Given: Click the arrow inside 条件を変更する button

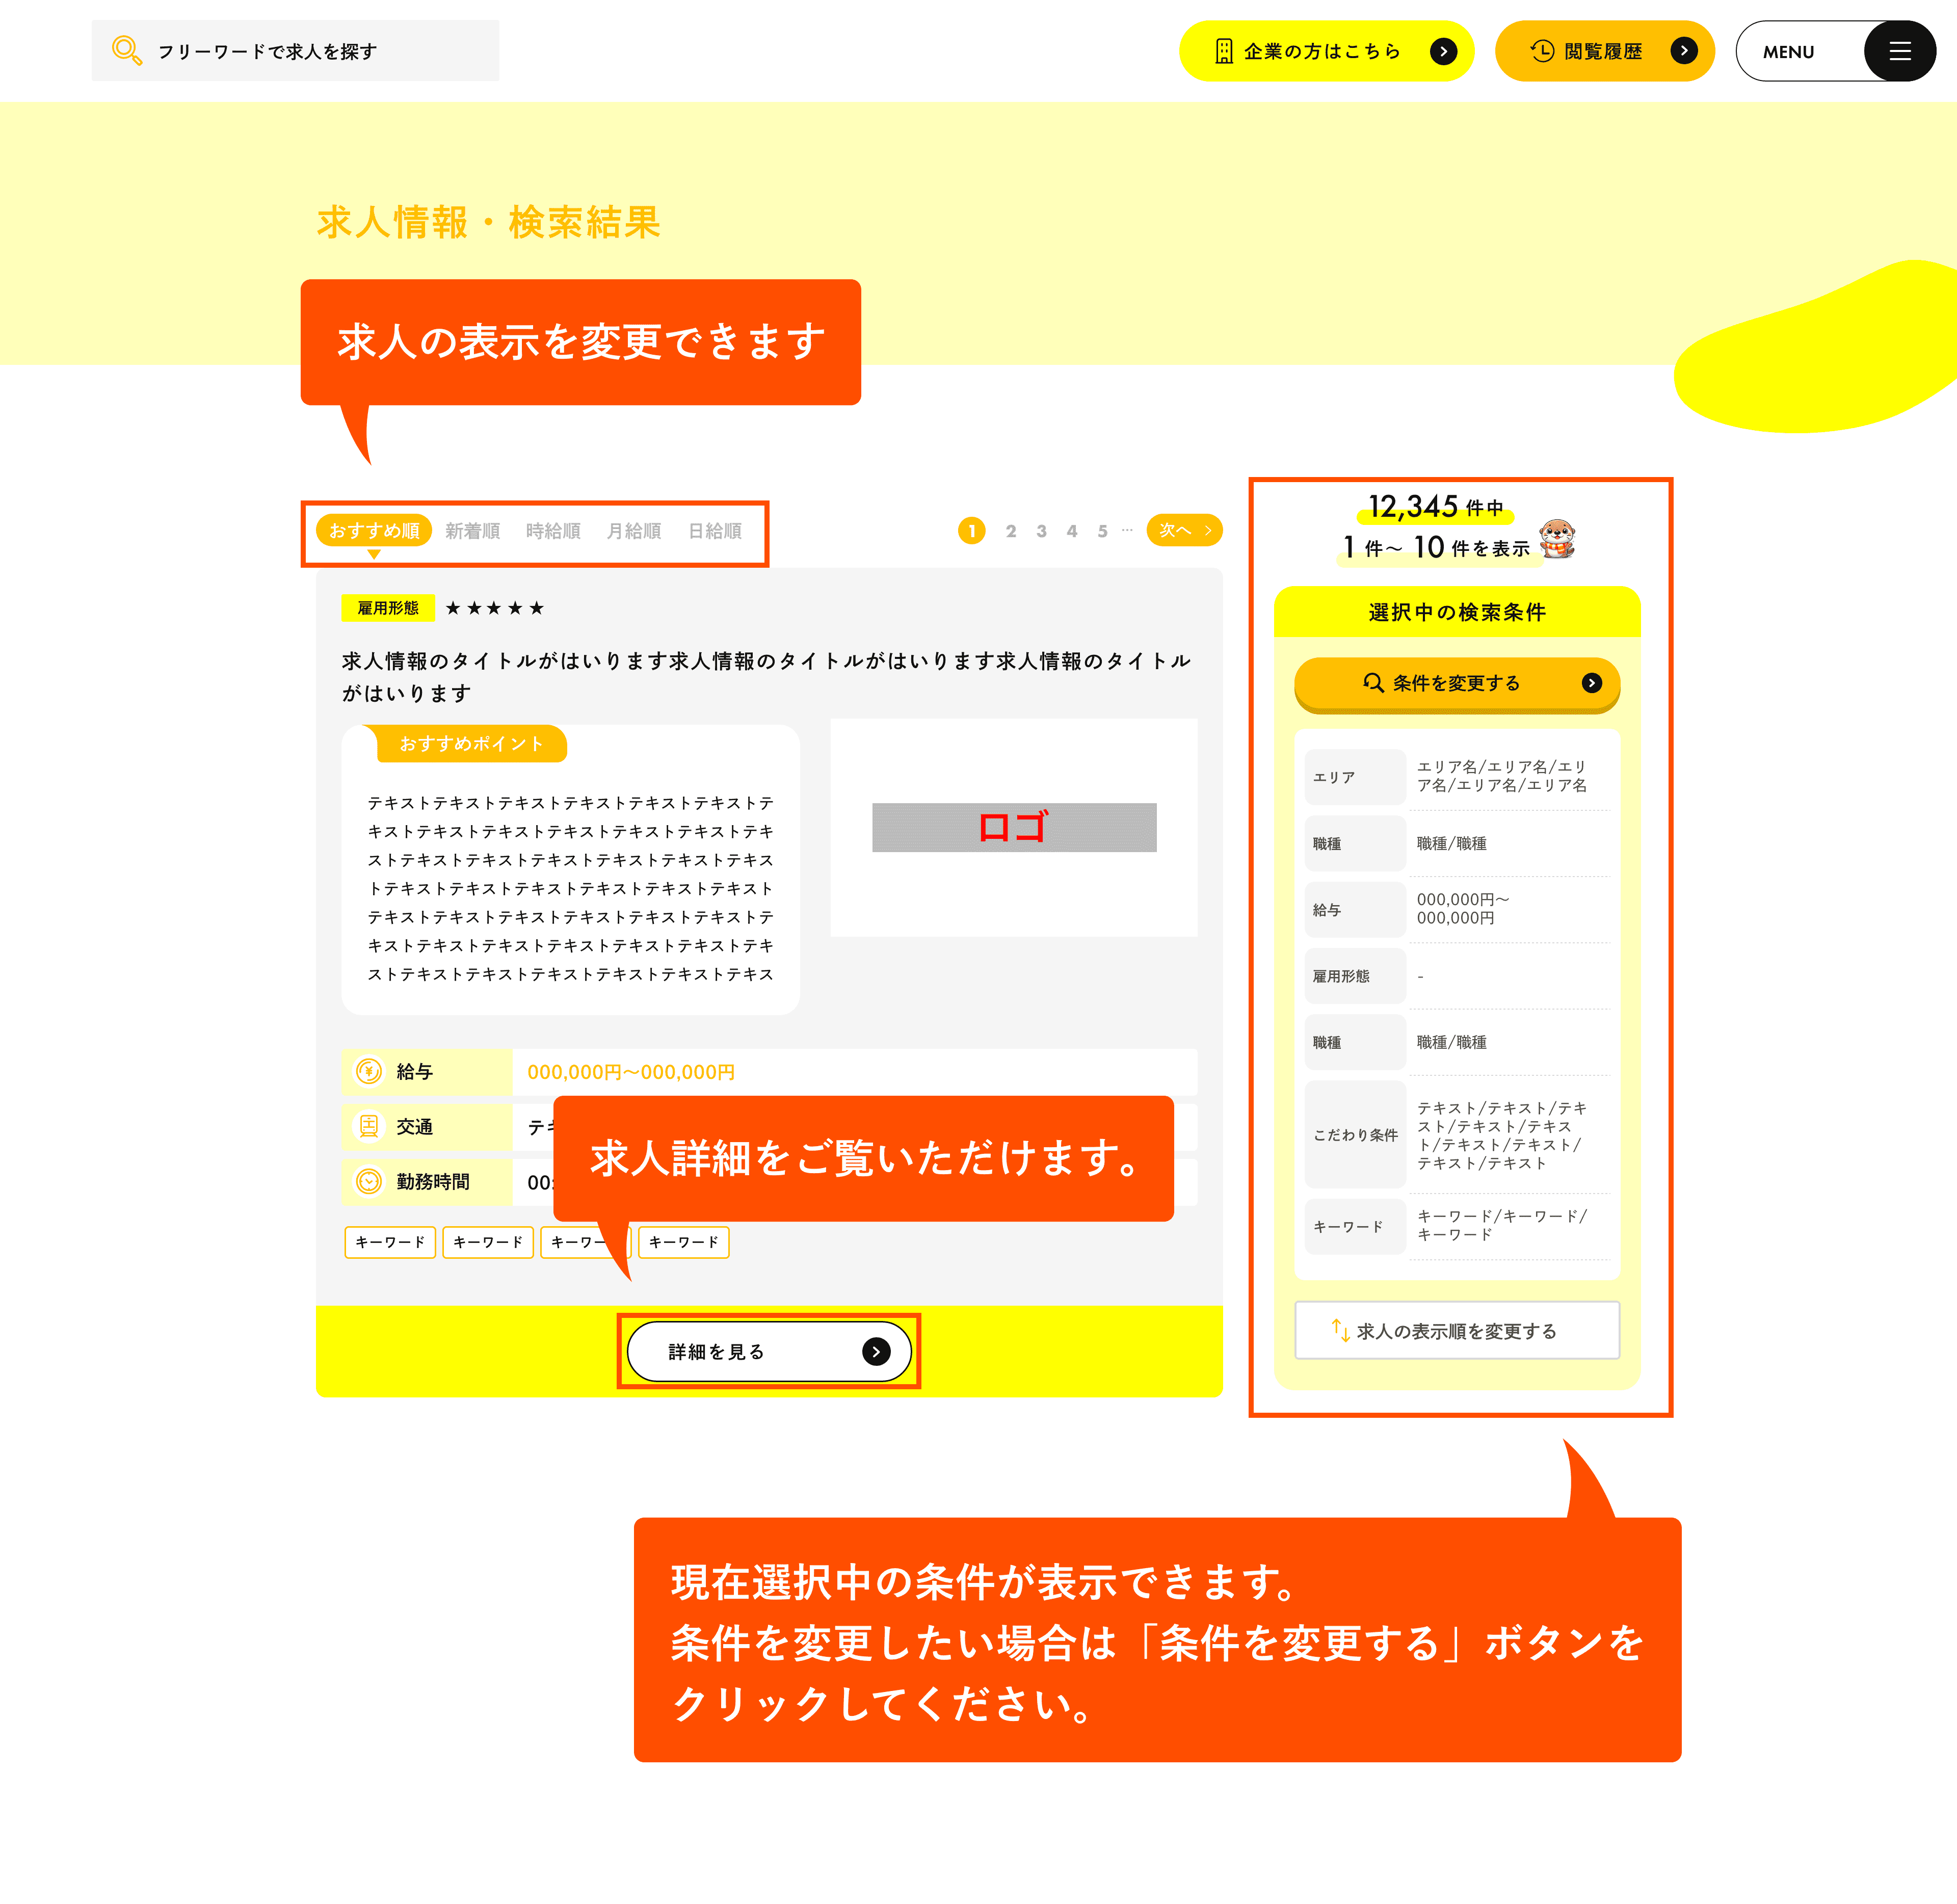Looking at the screenshot, I should pyautogui.click(x=1592, y=684).
